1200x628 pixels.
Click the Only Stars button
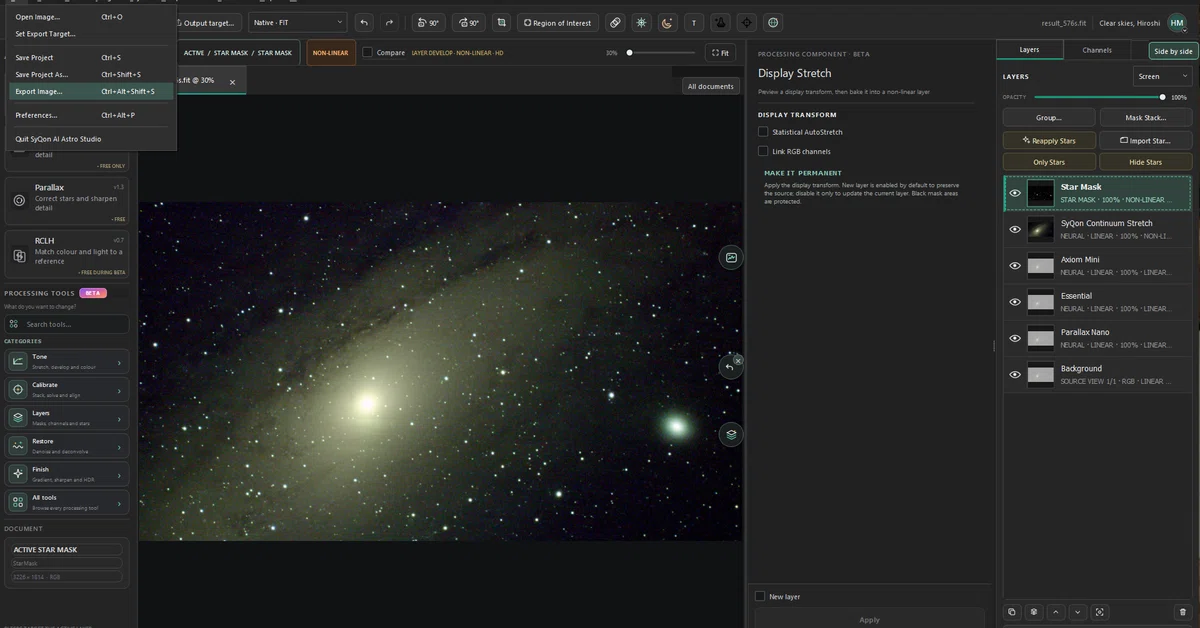[1048, 162]
